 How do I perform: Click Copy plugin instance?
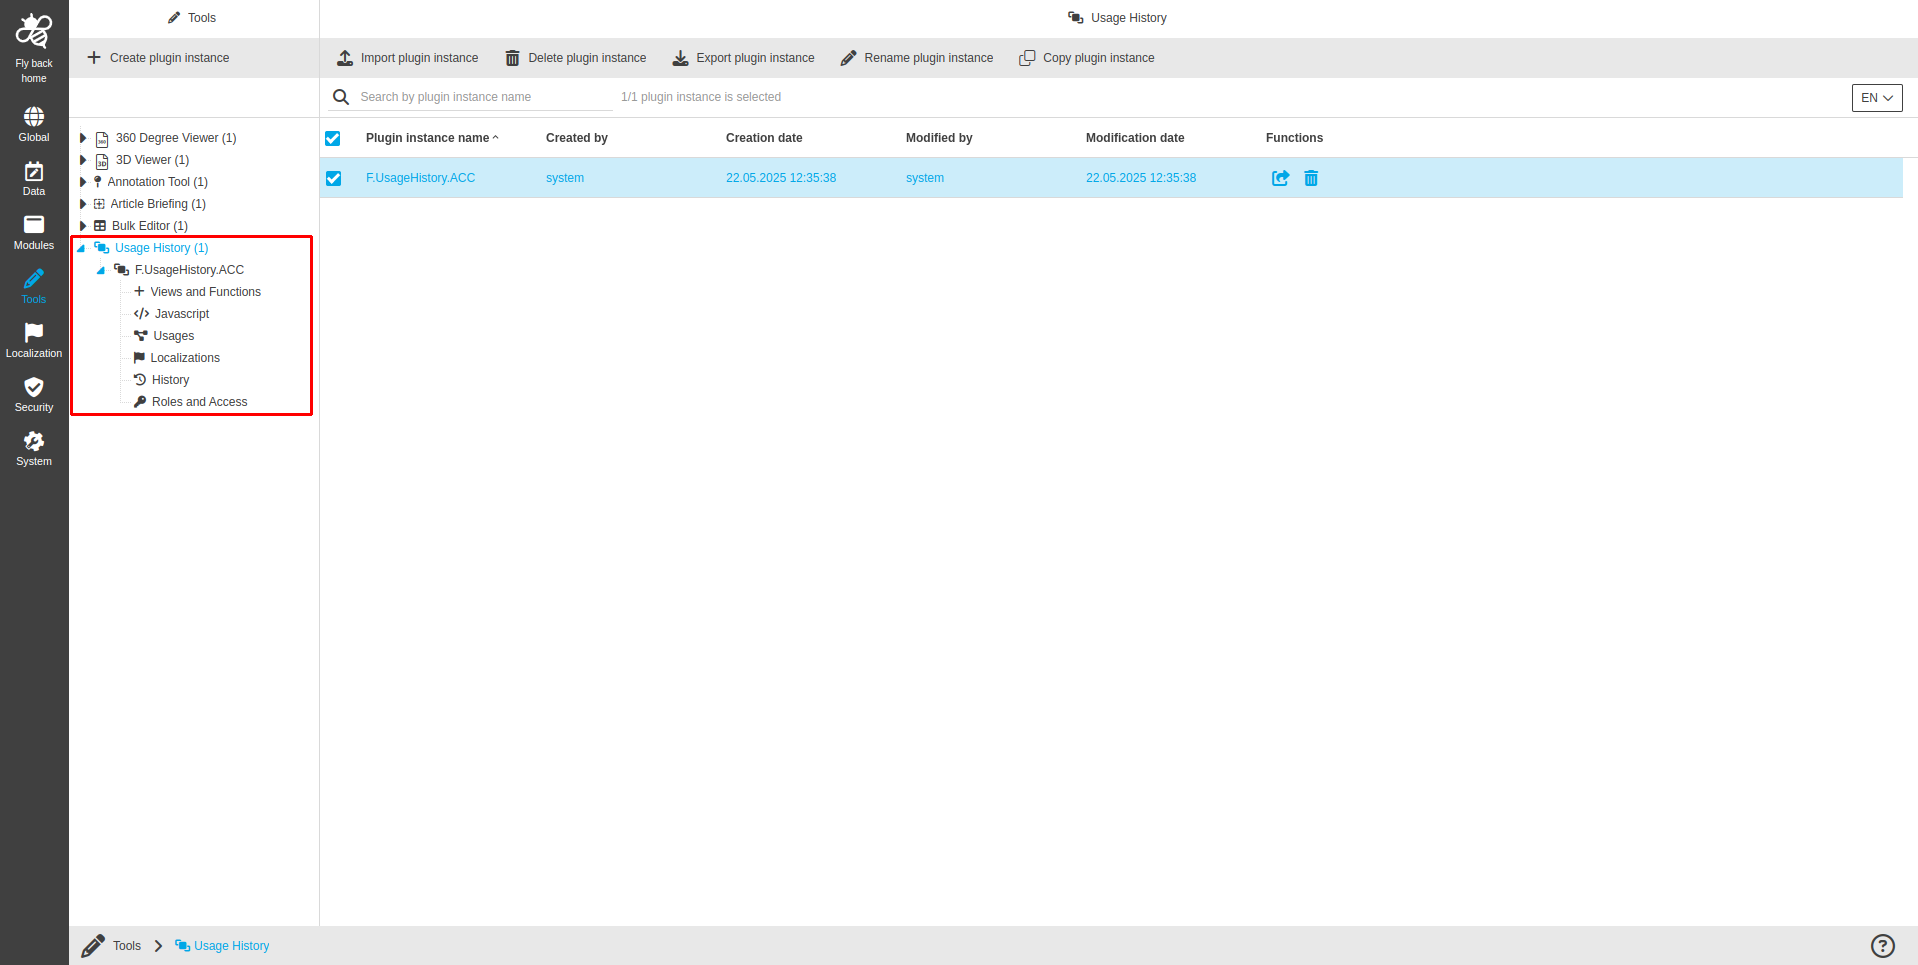[1087, 58]
